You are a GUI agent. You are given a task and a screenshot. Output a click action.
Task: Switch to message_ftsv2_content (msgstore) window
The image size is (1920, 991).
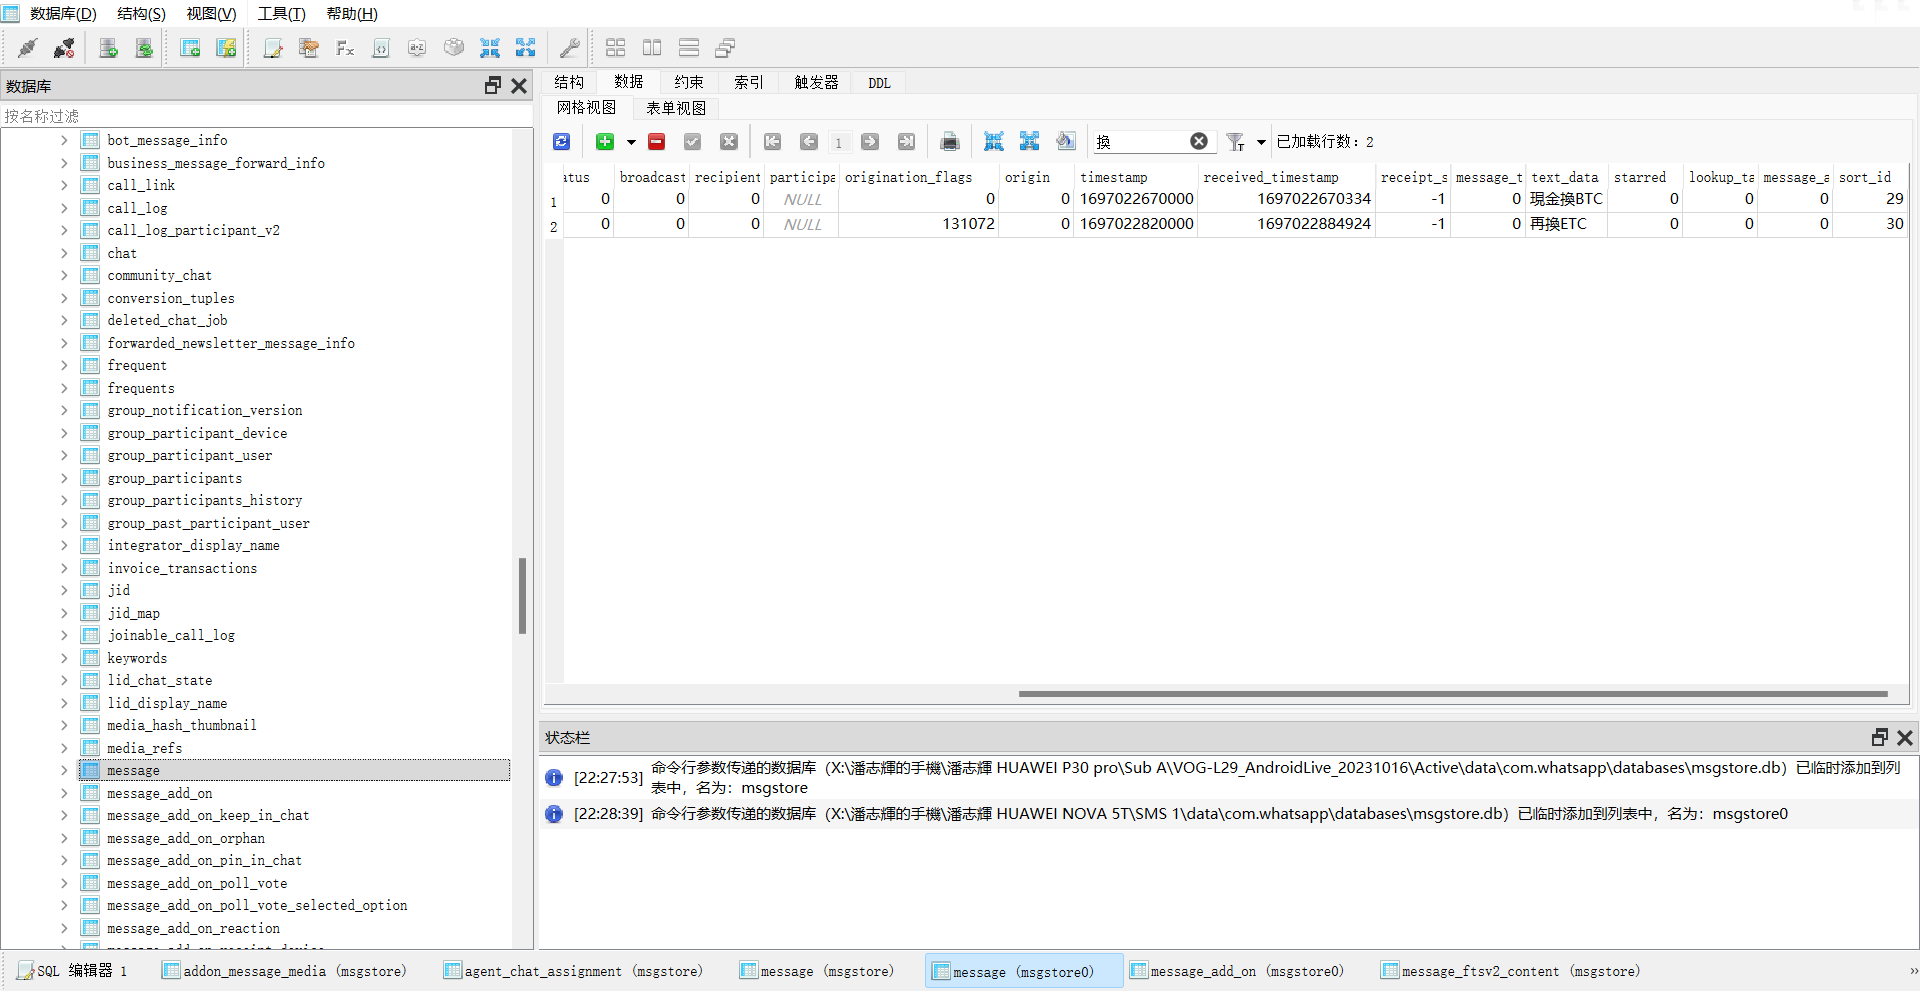(1510, 971)
